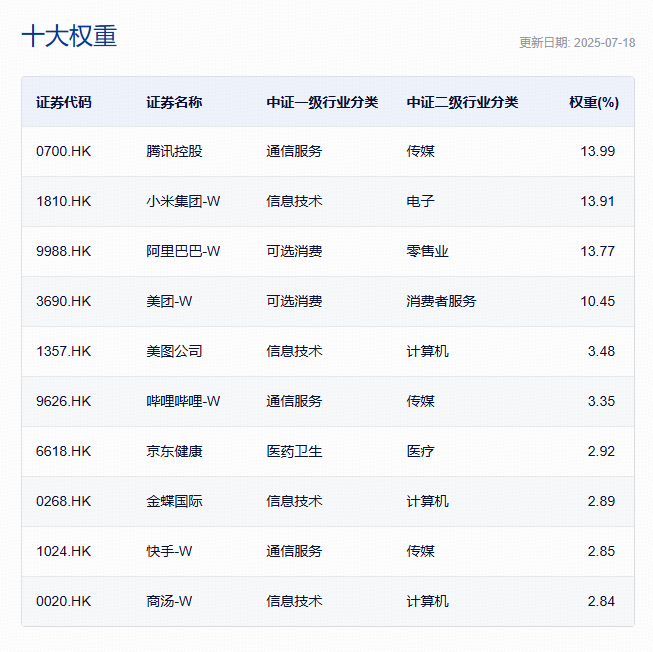The width and height of the screenshot is (653, 652).
Task: Click 通信服务 in the 哔哩哔哩-W row
Action: (x=294, y=401)
